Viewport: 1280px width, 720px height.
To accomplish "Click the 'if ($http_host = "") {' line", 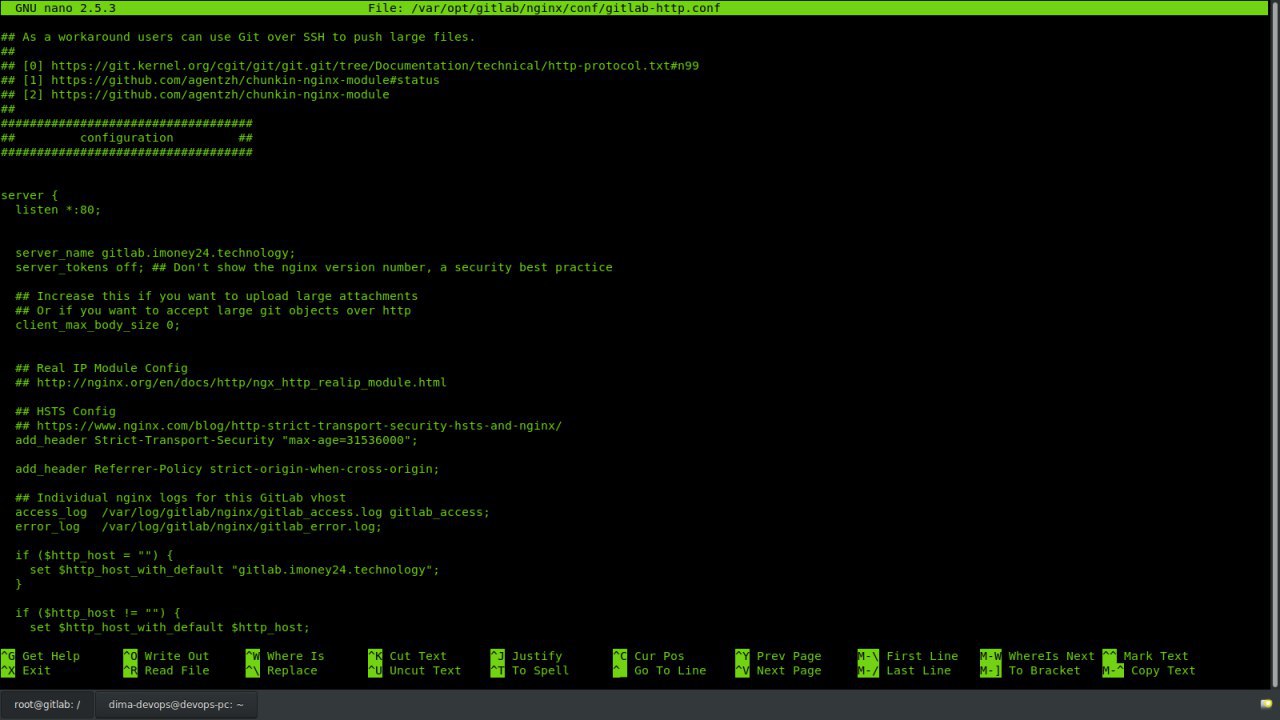I will (94, 555).
